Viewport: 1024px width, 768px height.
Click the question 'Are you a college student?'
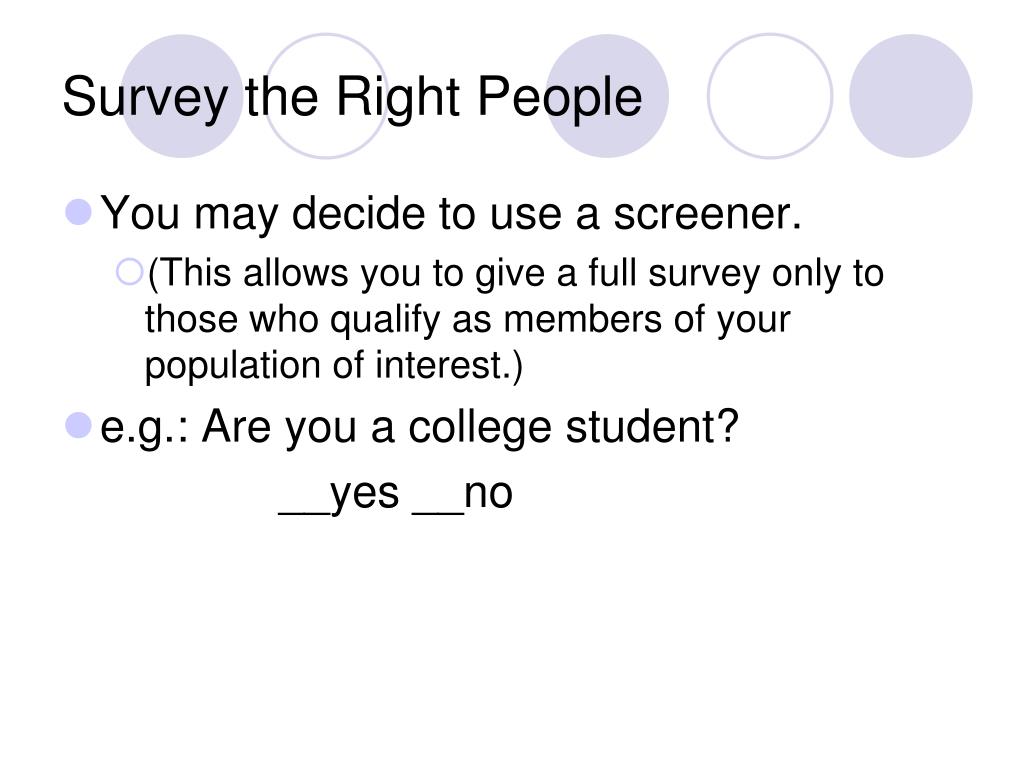pos(470,427)
